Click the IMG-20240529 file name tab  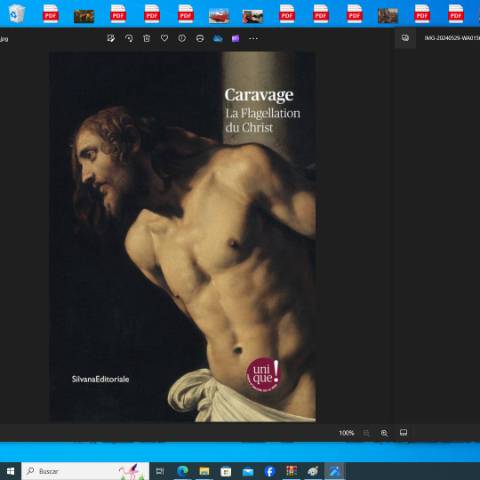click(452, 38)
